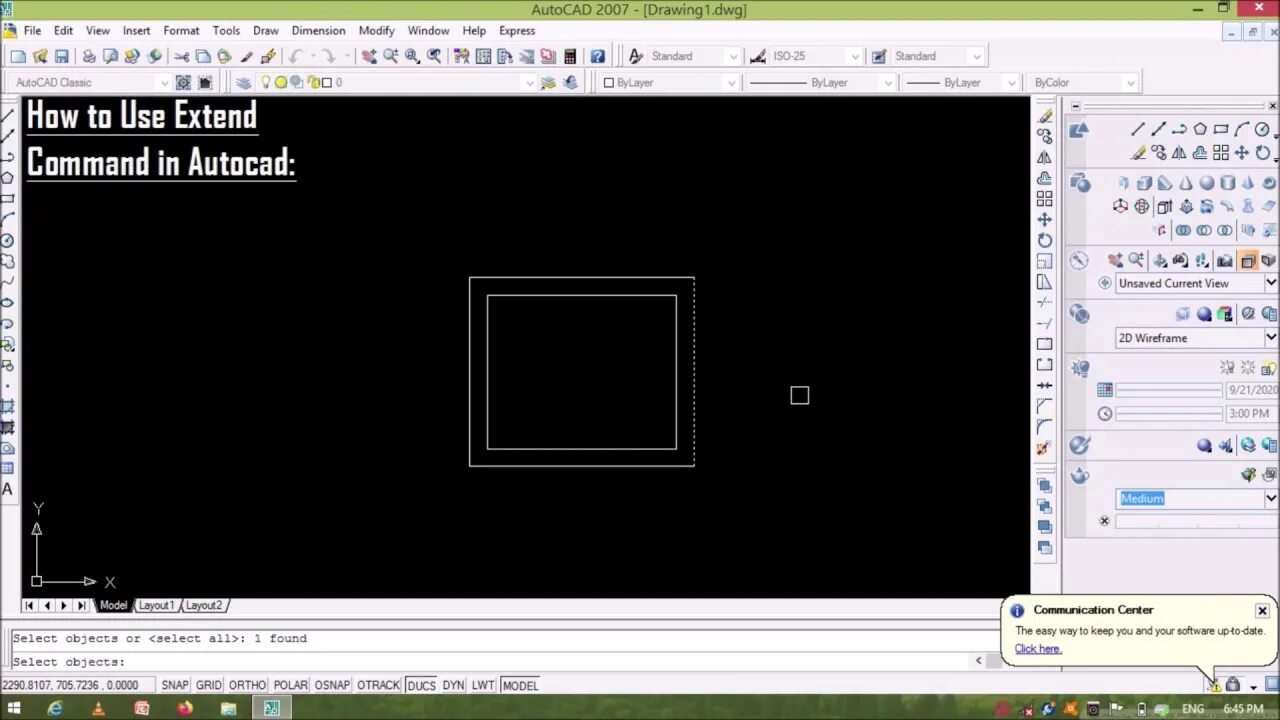Image resolution: width=1280 pixels, height=720 pixels.
Task: Switch to the Layout2 tab
Action: (203, 605)
